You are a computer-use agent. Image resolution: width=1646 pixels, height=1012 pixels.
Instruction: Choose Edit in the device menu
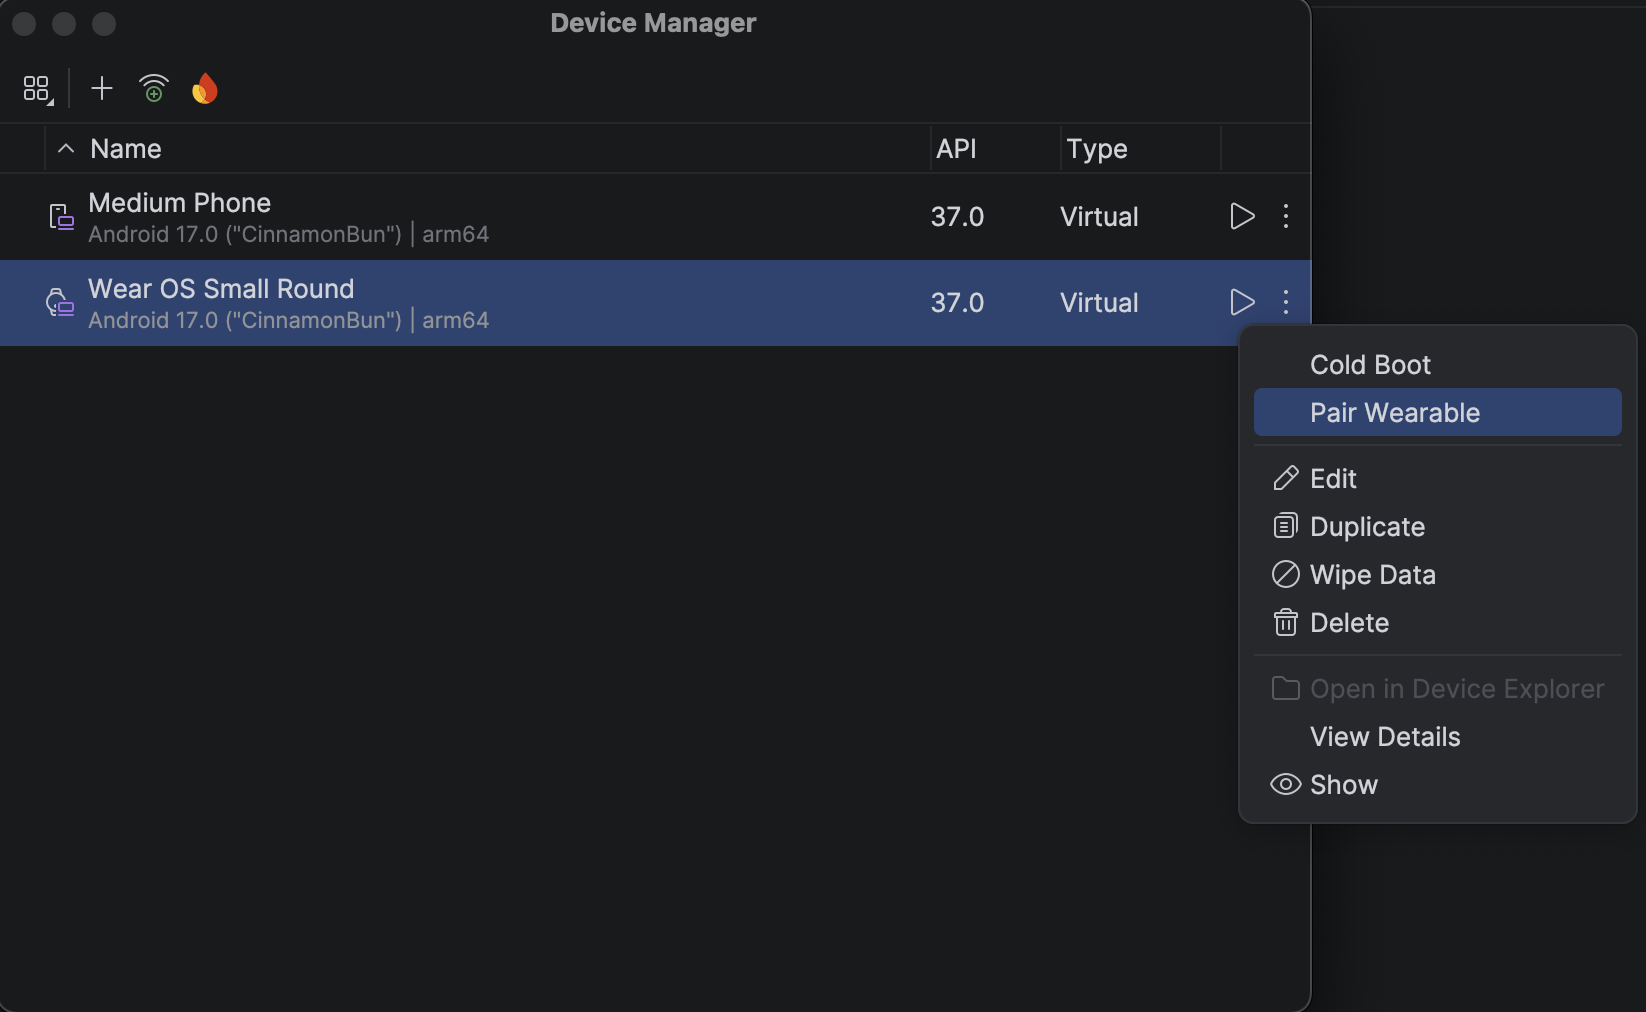click(1438, 479)
